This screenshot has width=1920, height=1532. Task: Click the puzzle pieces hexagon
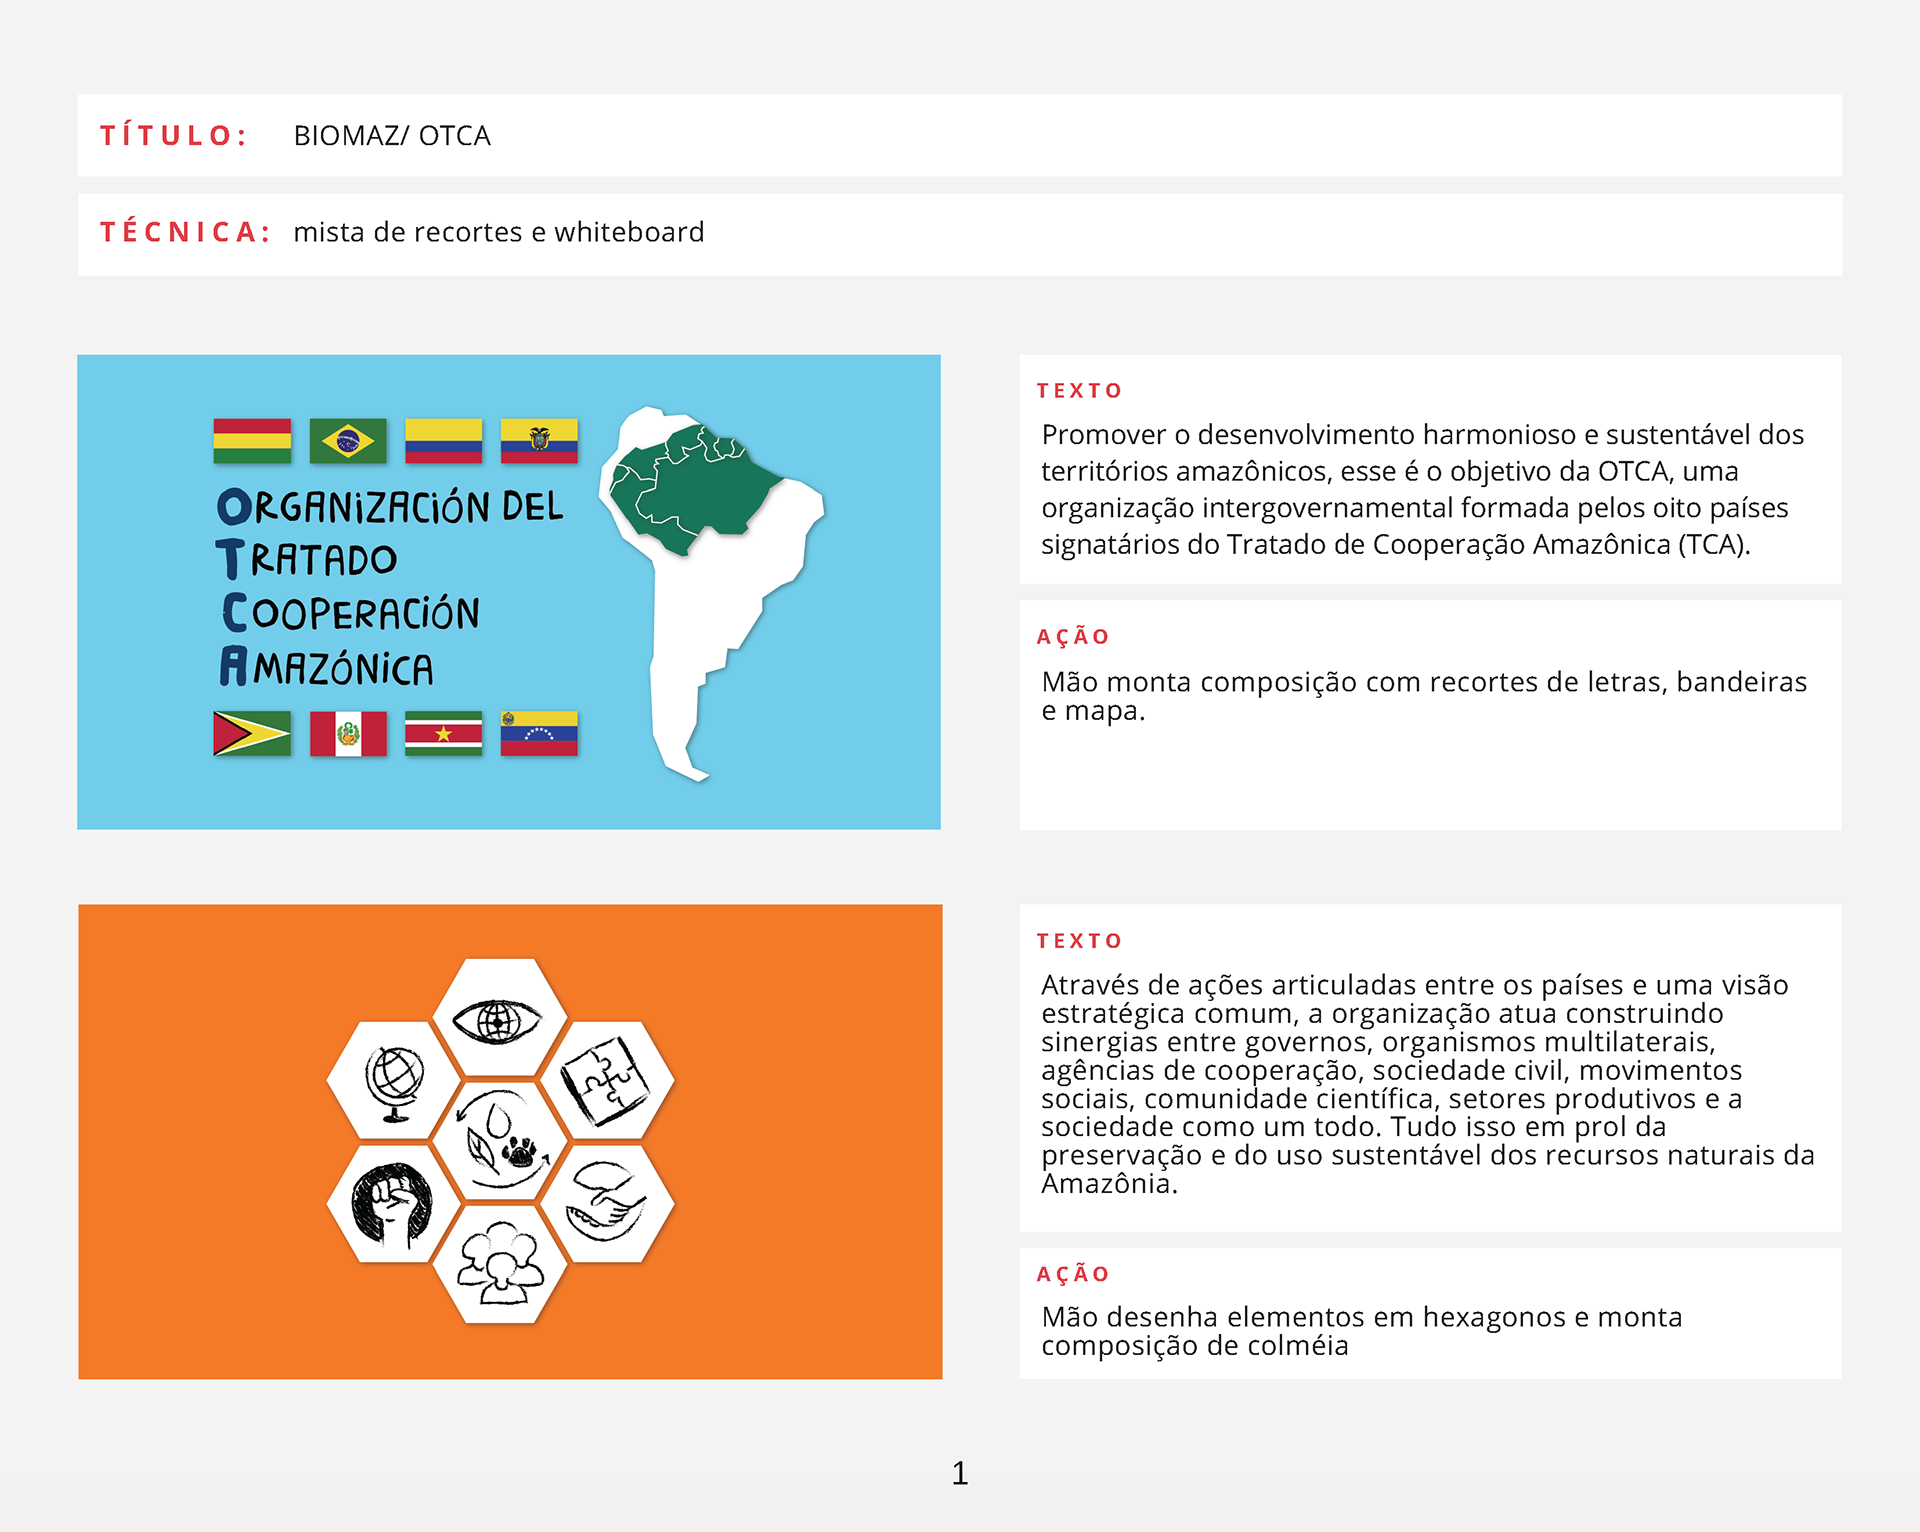[x=606, y=1081]
